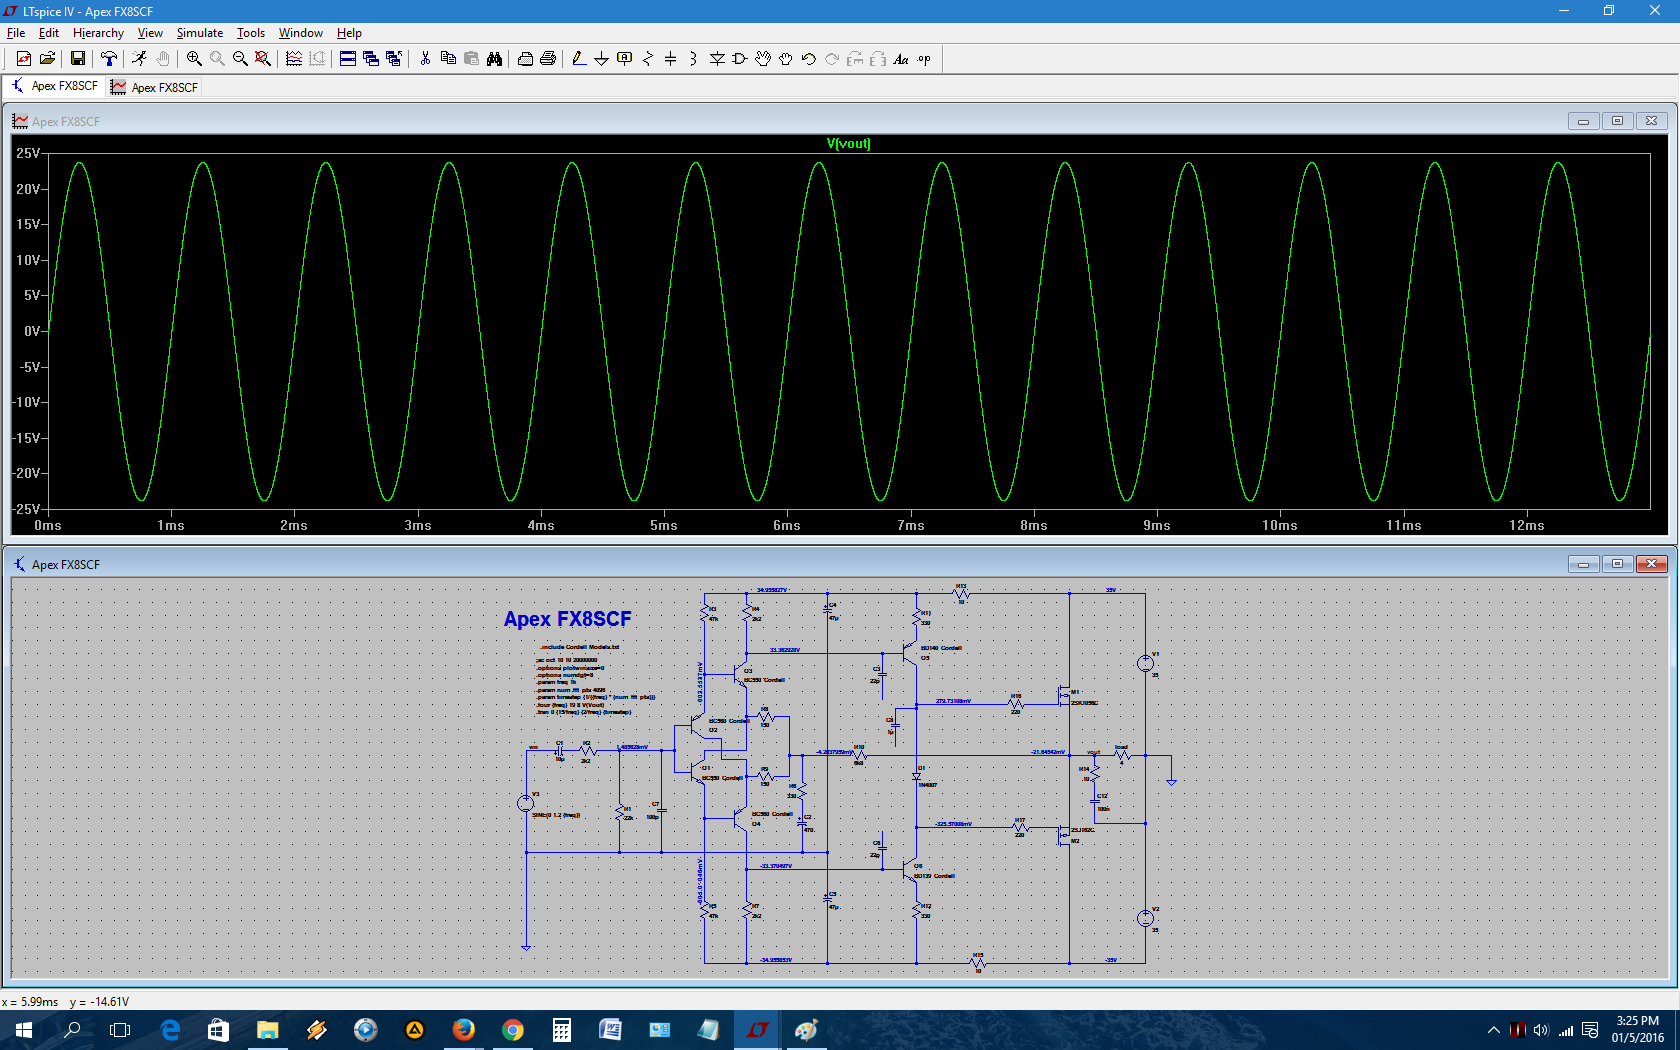Click the 0V label on vertical axis

coord(32,331)
